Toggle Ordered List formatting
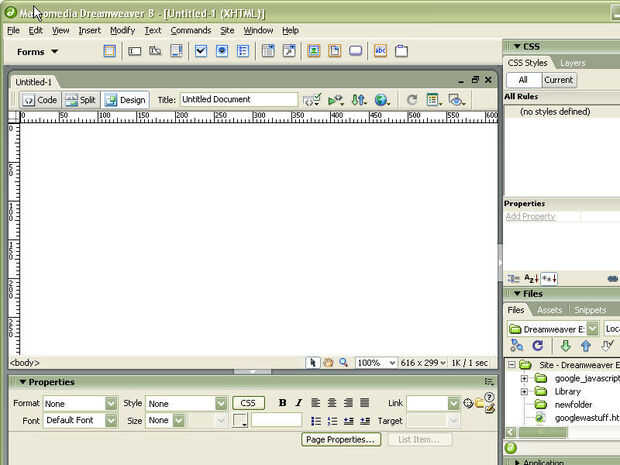620x465 pixels. coord(332,421)
